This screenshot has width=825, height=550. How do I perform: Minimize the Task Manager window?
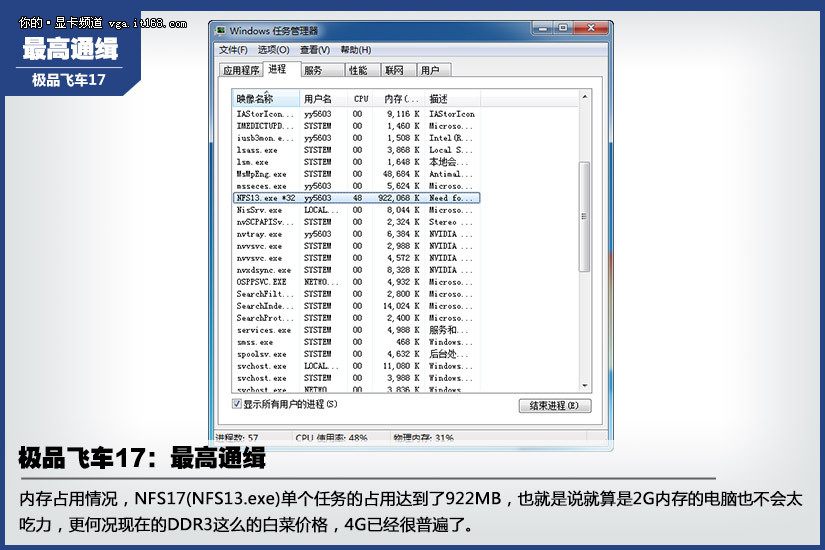pos(542,28)
